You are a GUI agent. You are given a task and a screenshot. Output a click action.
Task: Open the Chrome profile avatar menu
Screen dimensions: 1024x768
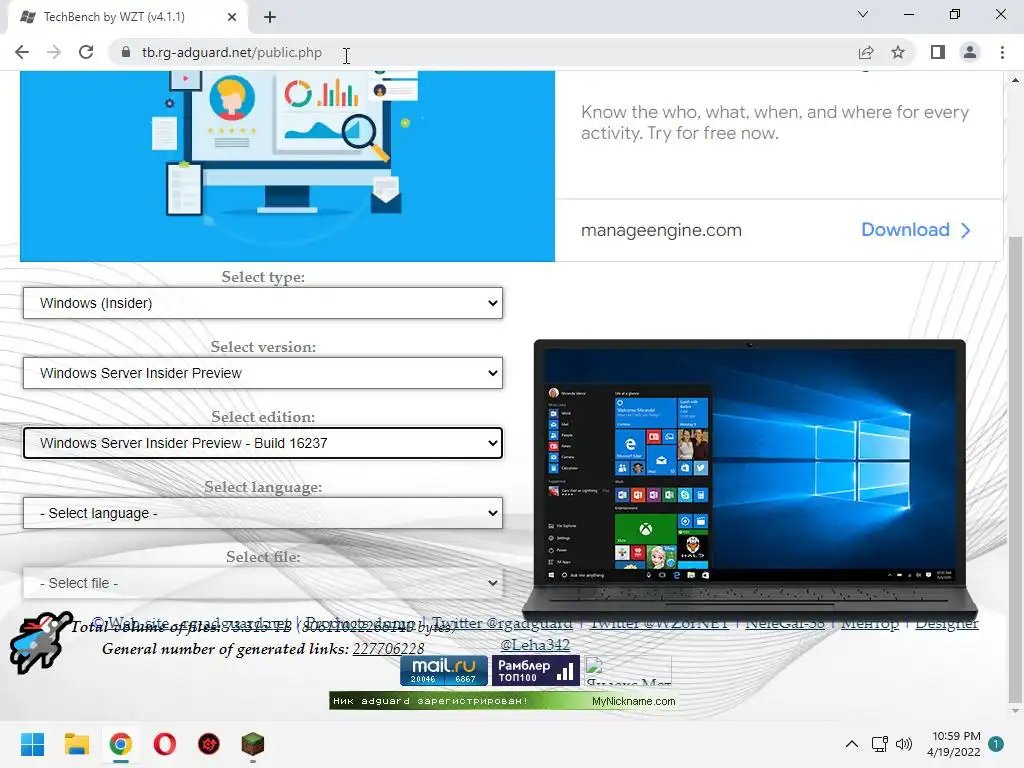tap(970, 52)
